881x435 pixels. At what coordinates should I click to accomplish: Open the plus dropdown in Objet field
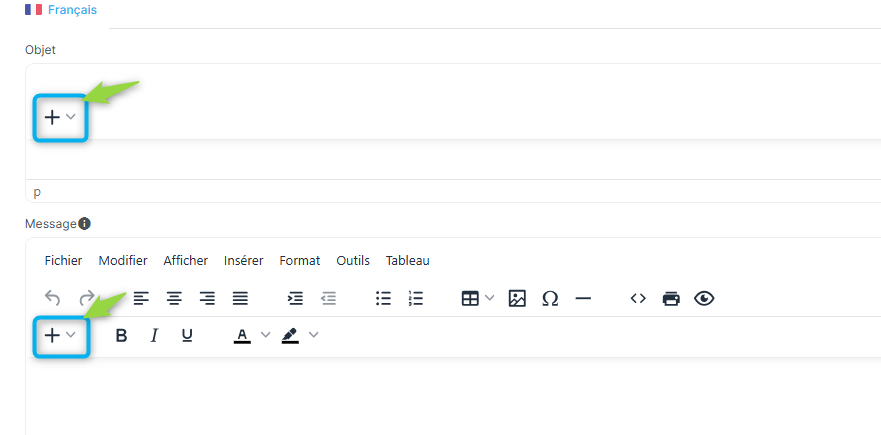point(60,117)
